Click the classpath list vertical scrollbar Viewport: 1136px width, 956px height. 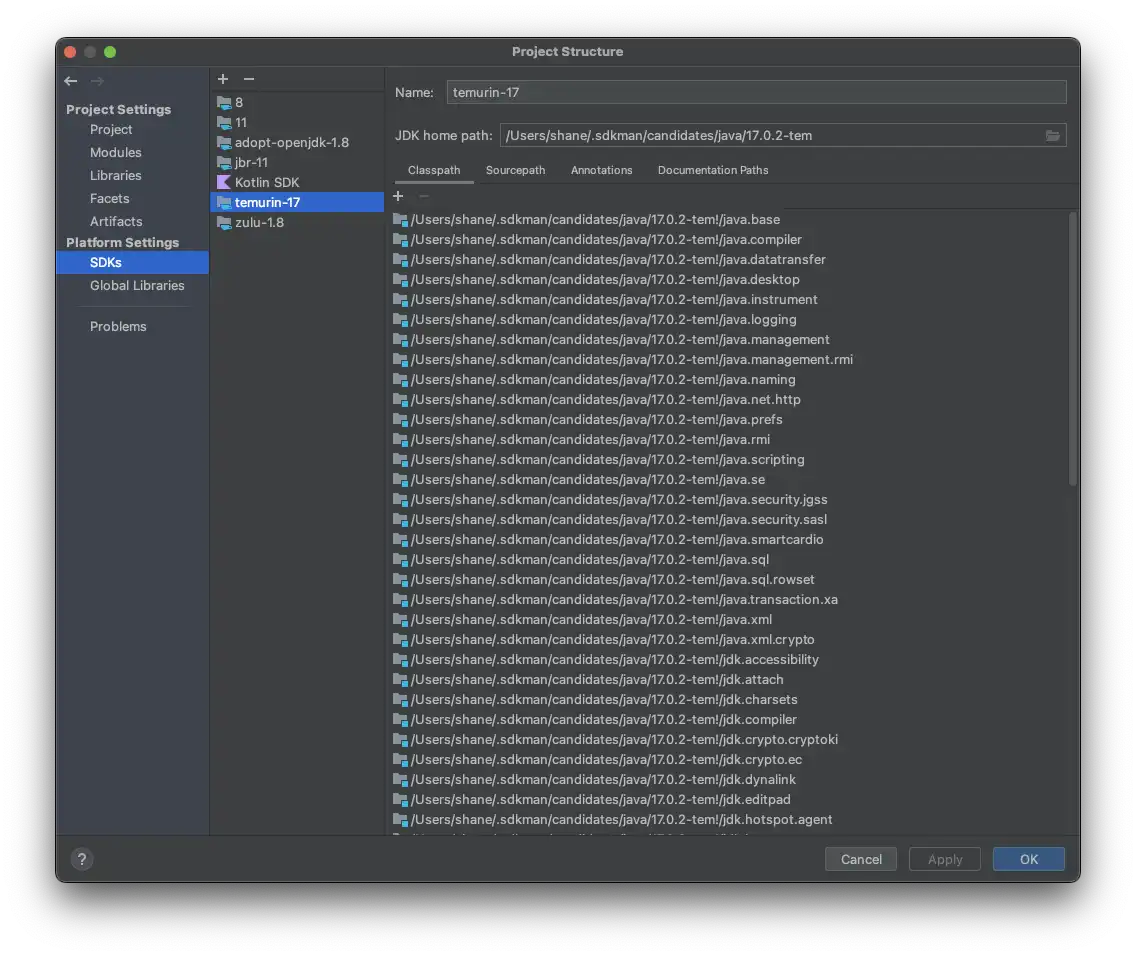click(1073, 348)
